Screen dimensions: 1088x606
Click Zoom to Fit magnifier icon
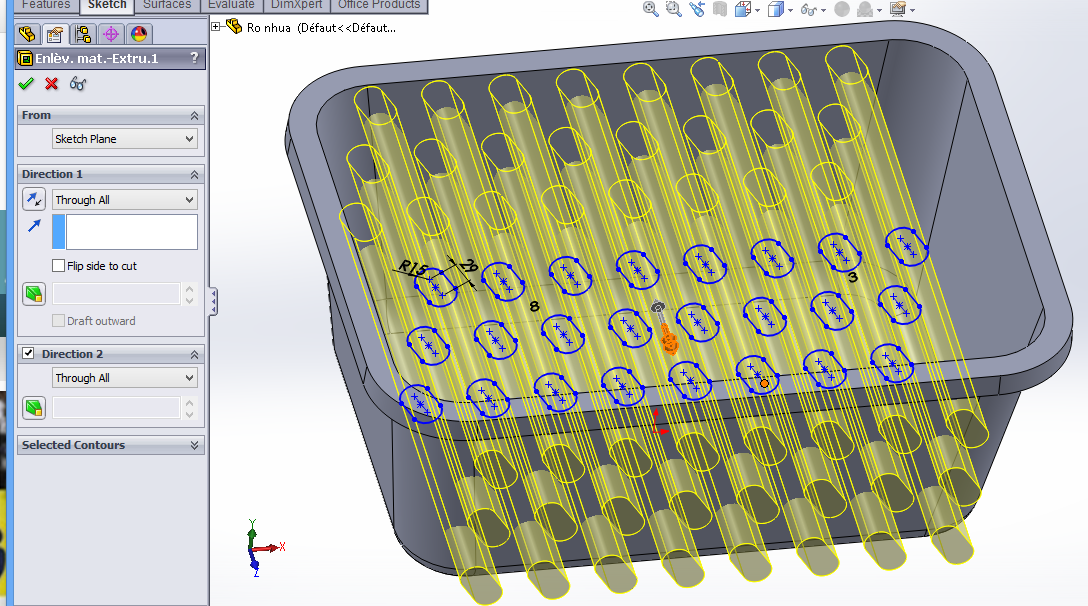coord(651,9)
